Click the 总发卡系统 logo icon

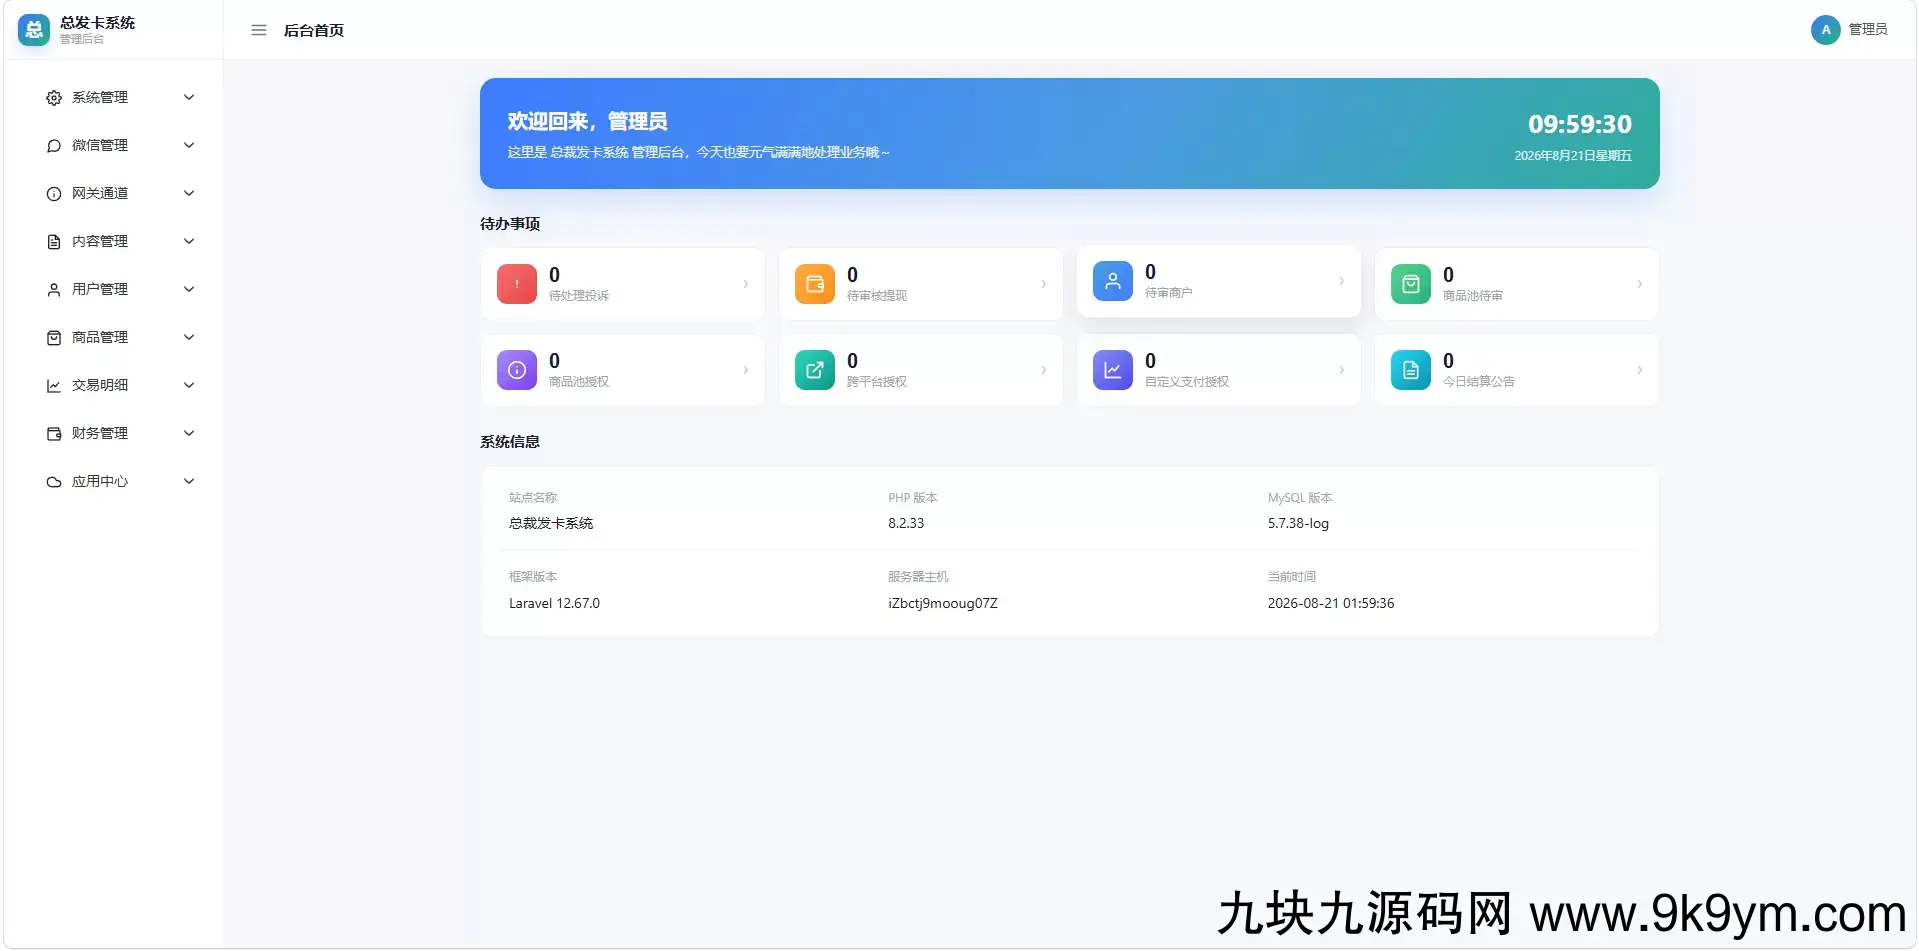34,30
